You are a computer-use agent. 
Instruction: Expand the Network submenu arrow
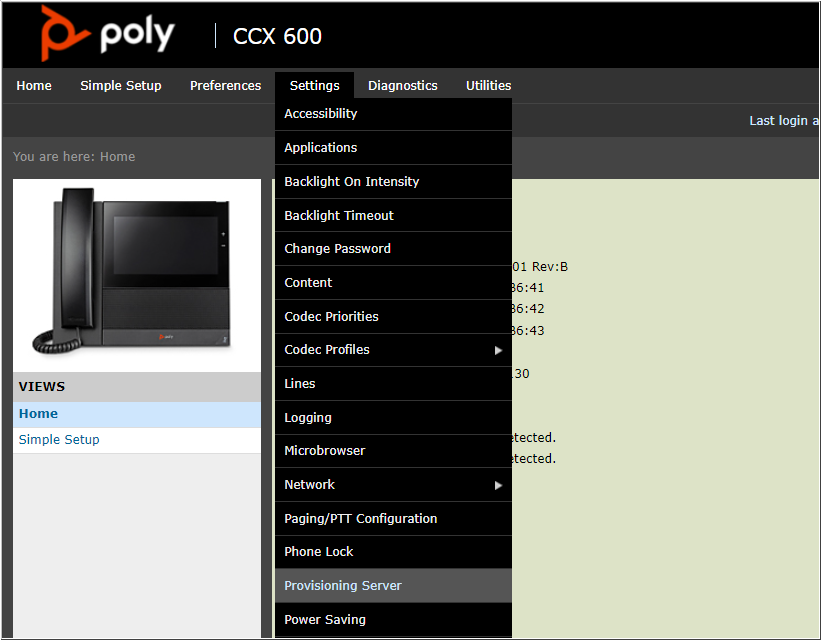point(498,485)
